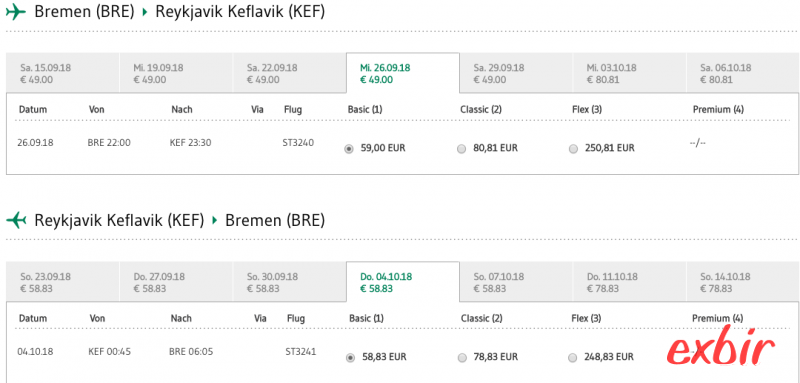
Task: Open the So. 23.09.18 return date tab
Action: tap(63, 282)
